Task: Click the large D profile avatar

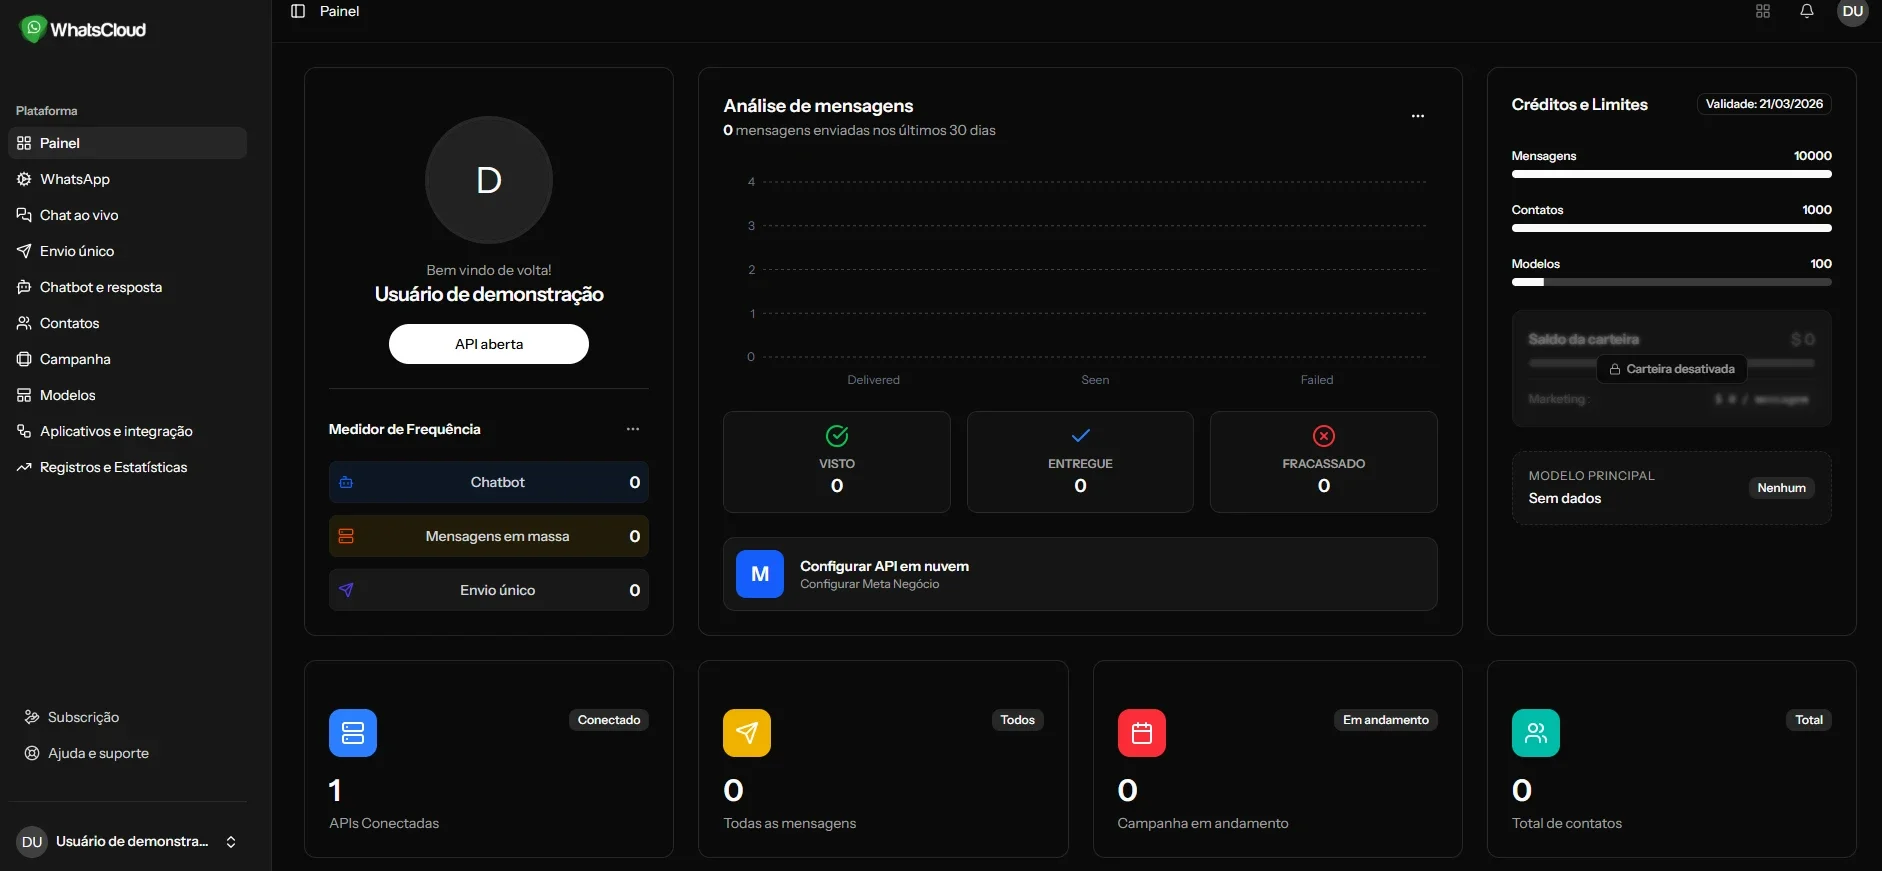Action: 489,180
